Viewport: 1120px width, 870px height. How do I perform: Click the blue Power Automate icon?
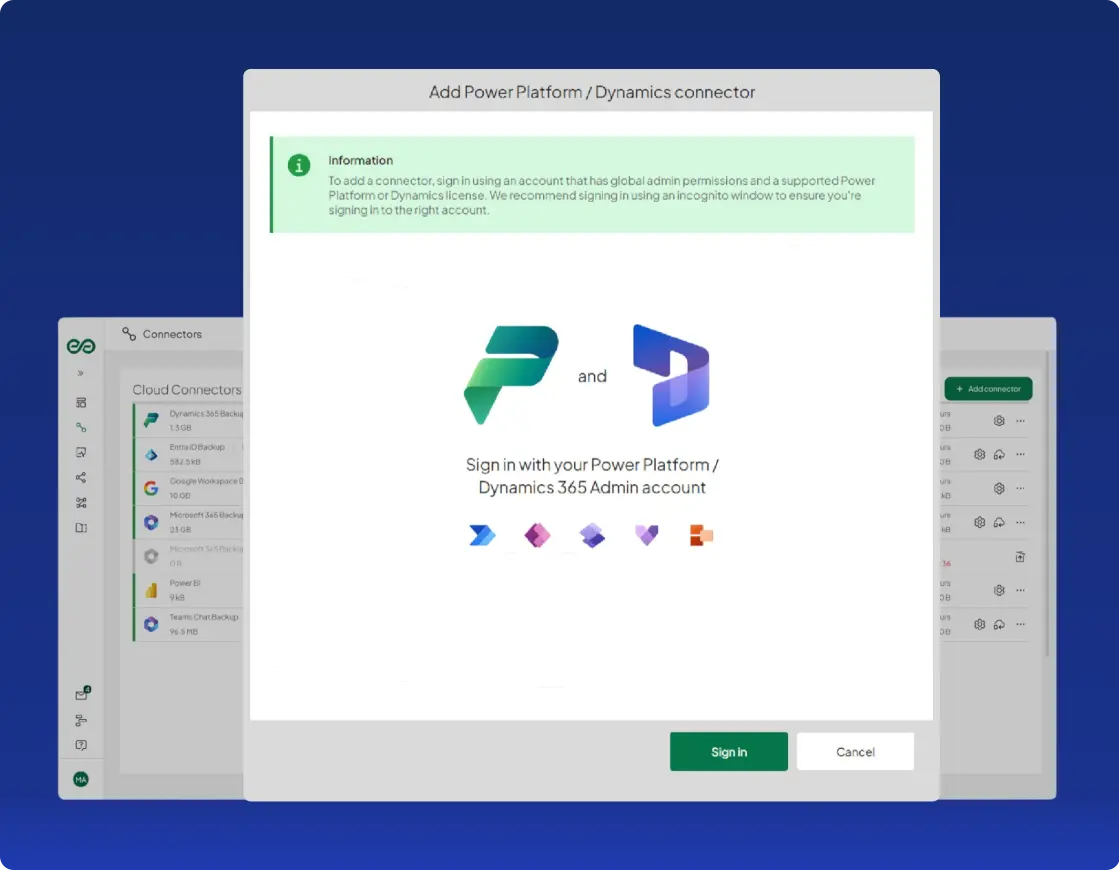(x=482, y=535)
